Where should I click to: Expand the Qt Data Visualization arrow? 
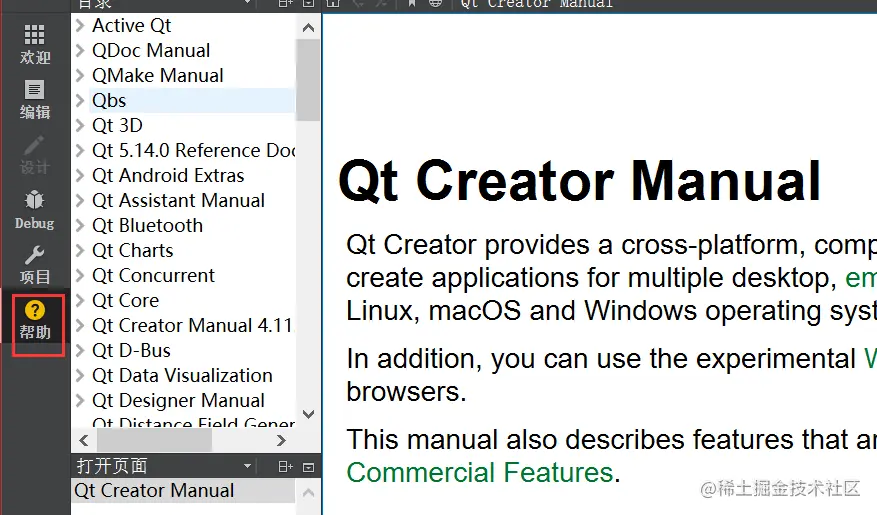point(80,375)
